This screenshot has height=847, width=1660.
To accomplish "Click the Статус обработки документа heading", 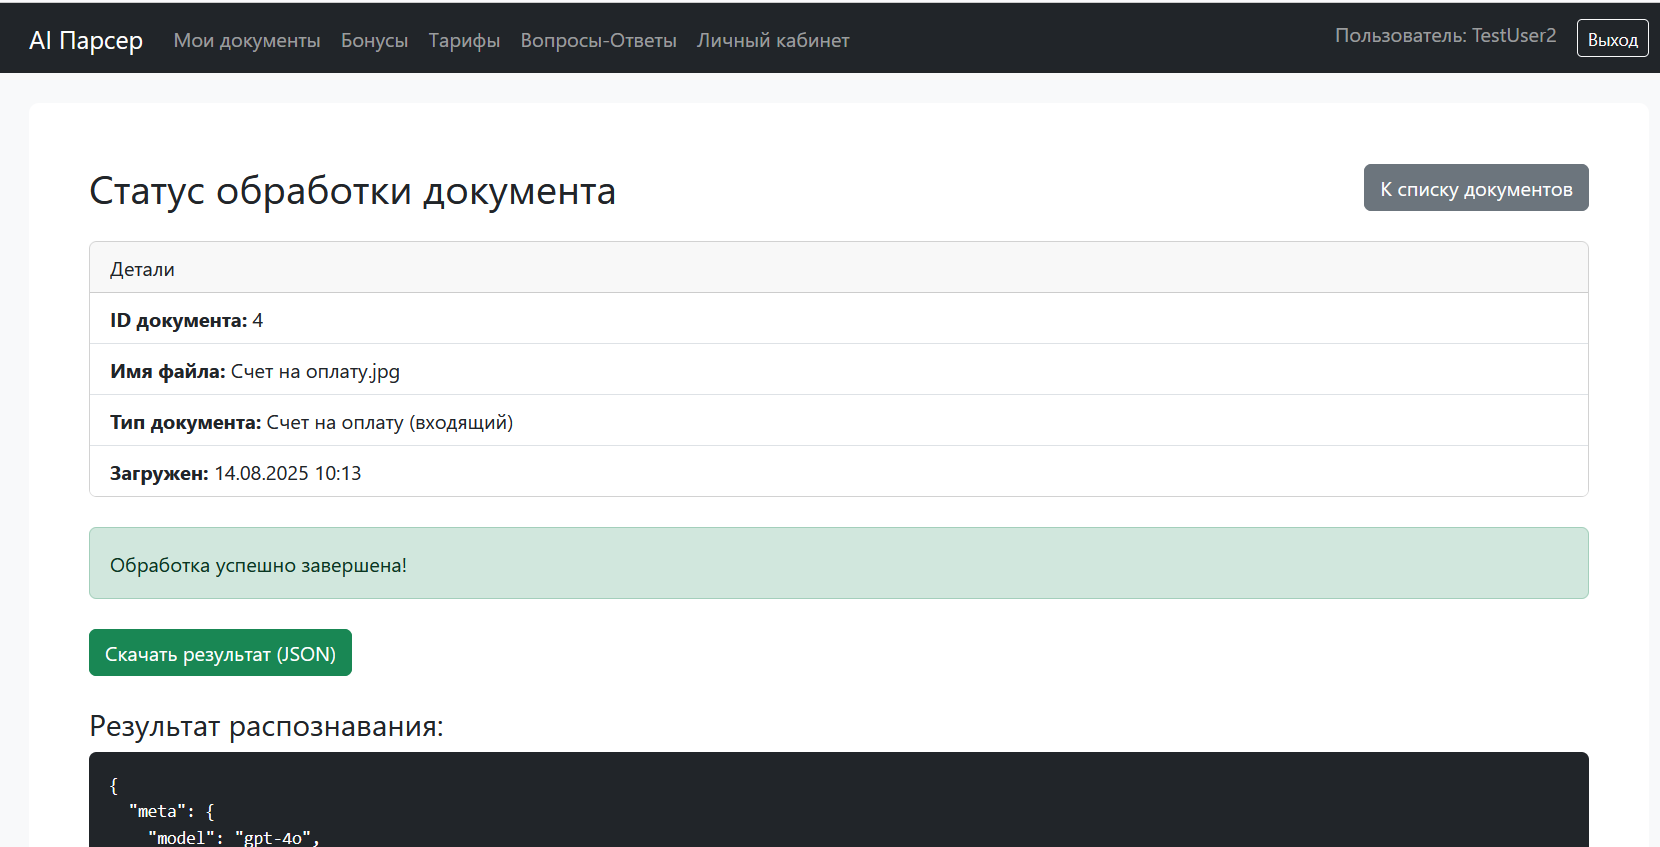I will pos(352,191).
